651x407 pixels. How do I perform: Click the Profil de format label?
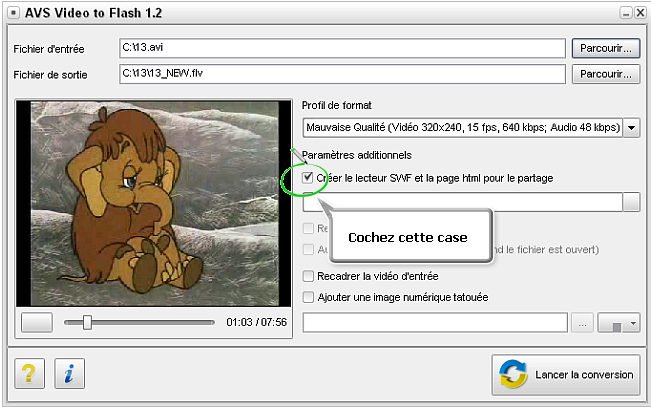tap(336, 105)
